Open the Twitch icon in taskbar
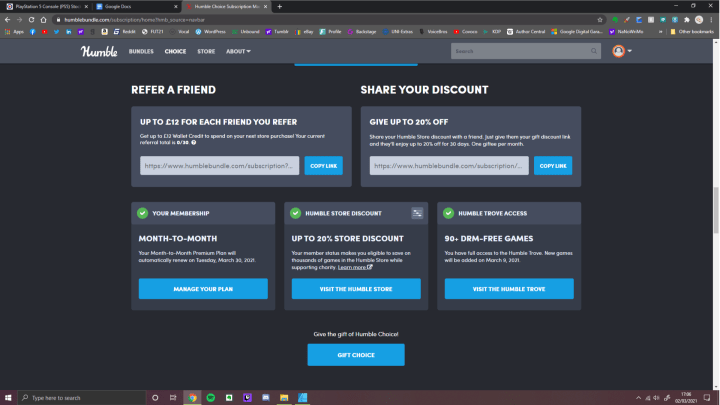This screenshot has height=405, width=720. [248, 398]
